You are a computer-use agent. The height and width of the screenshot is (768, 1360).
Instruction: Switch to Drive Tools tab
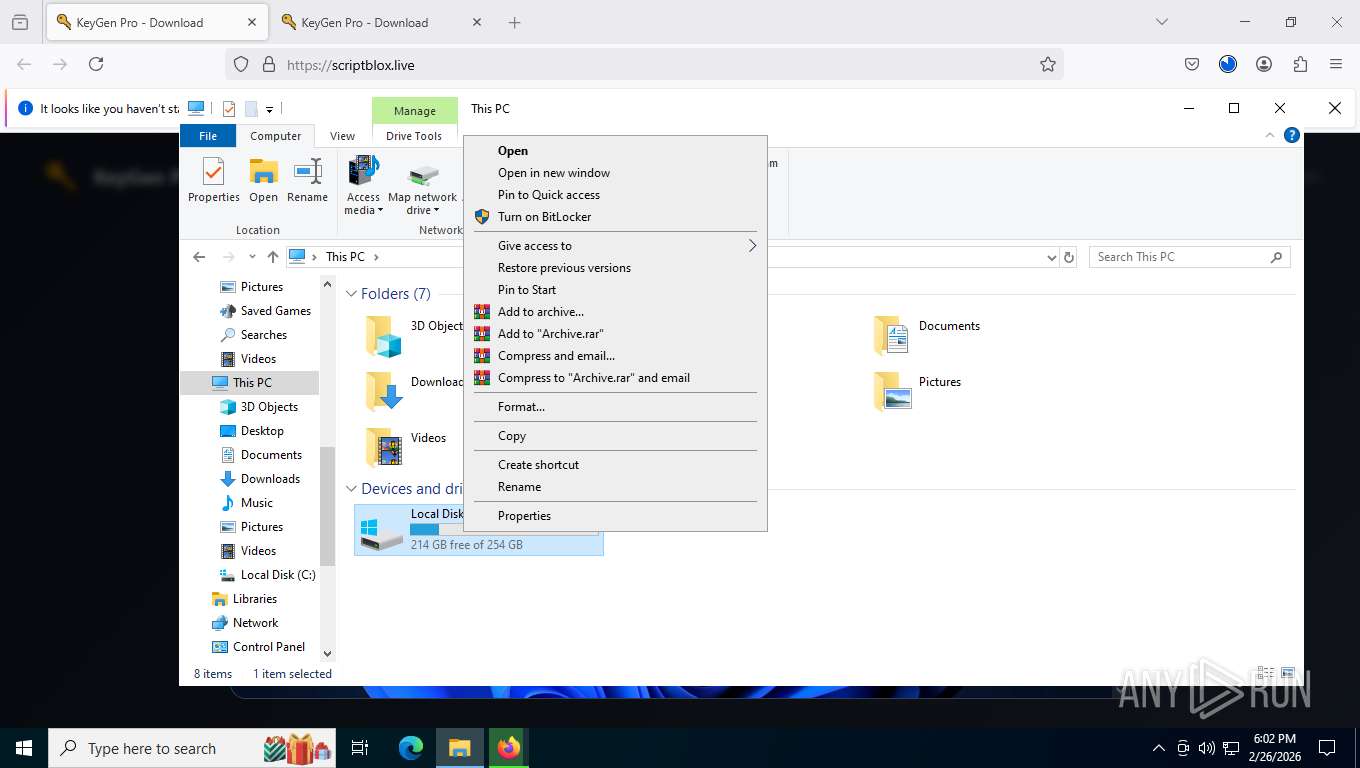(x=414, y=136)
